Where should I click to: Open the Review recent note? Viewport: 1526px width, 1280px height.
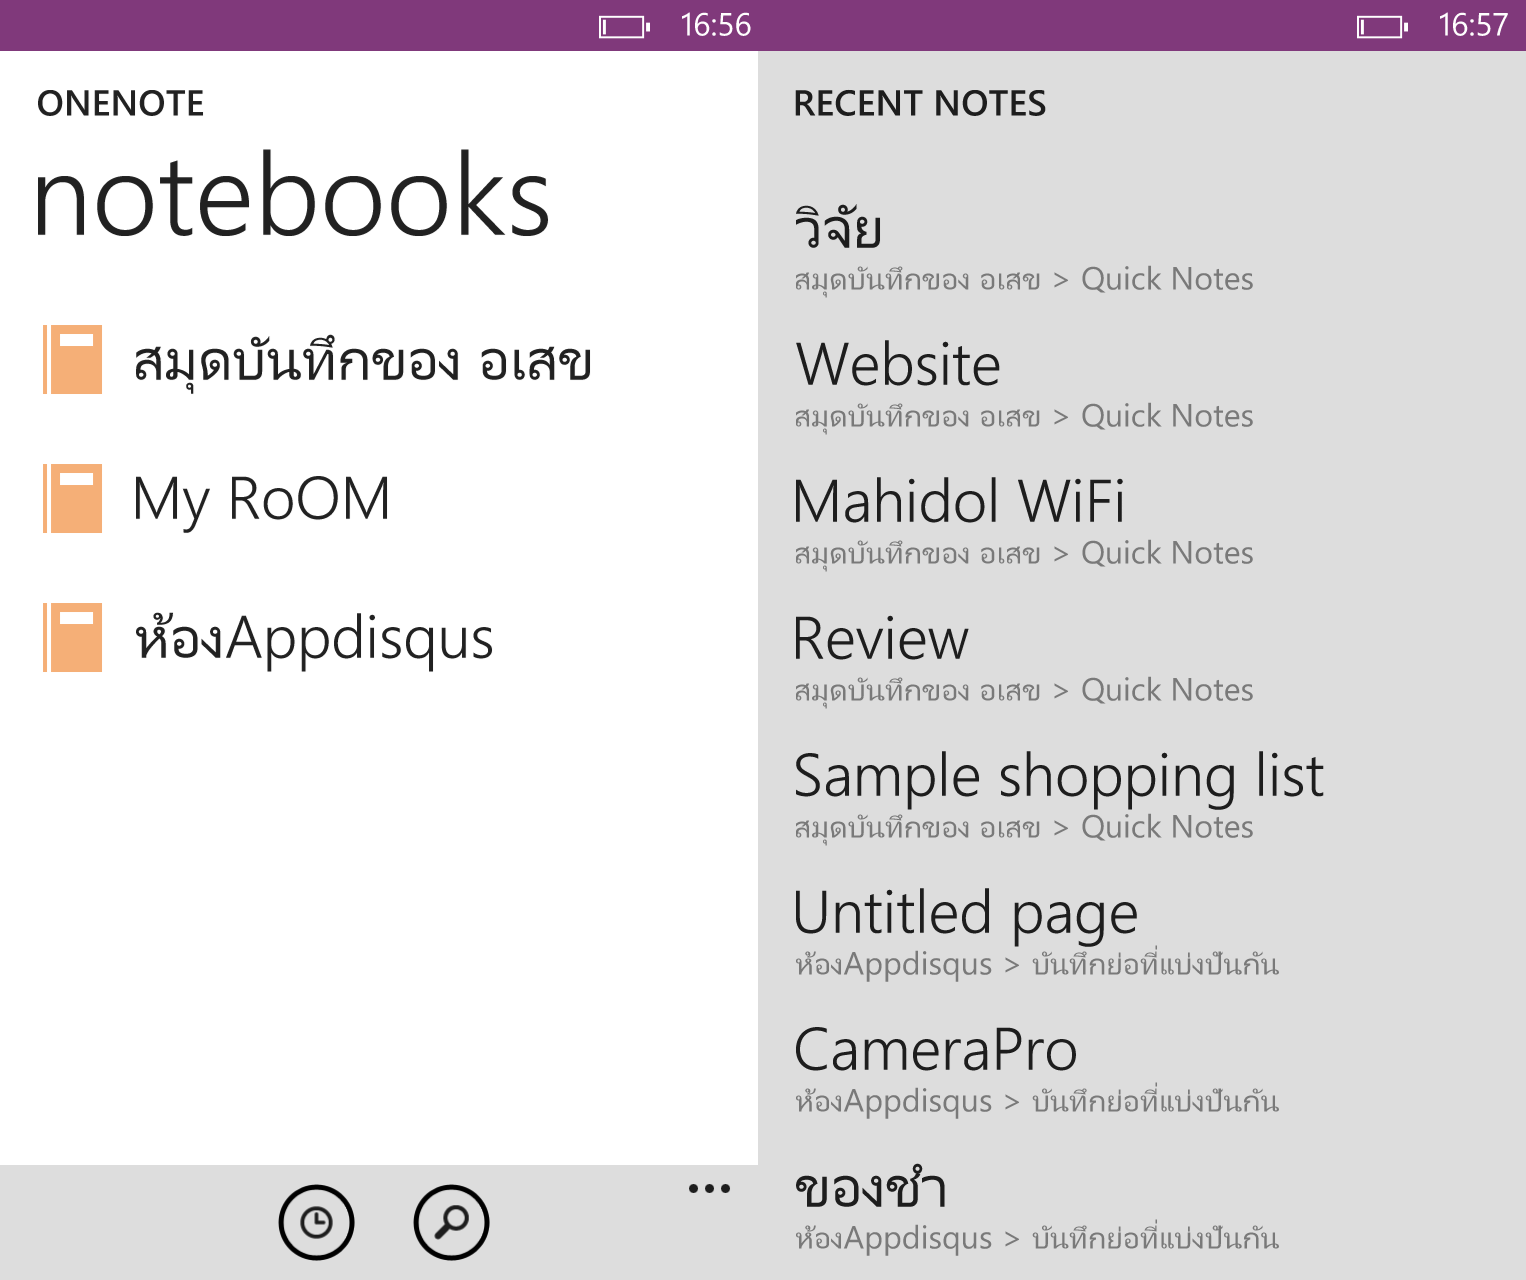pyautogui.click(x=881, y=638)
